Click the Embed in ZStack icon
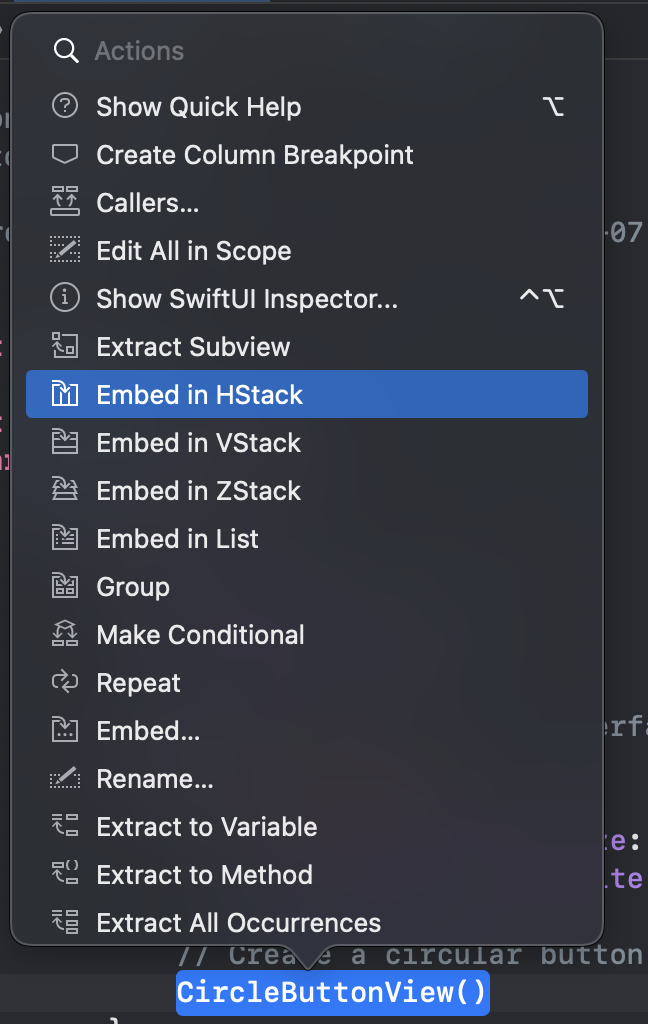The width and height of the screenshot is (648, 1024). click(x=65, y=490)
